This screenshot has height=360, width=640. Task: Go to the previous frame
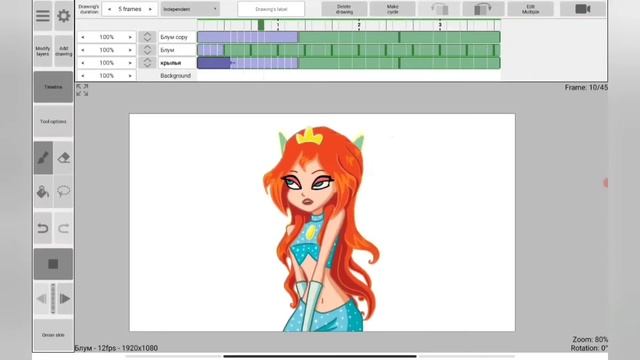pos(42,299)
